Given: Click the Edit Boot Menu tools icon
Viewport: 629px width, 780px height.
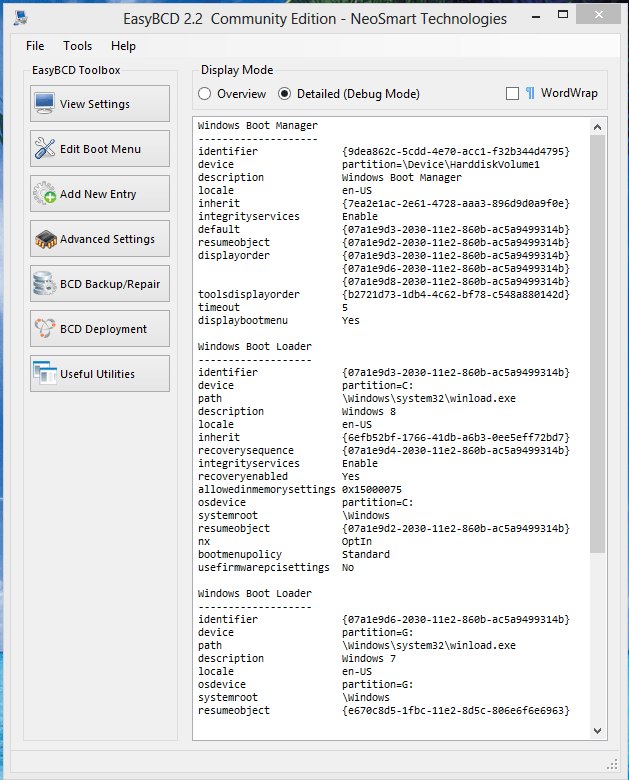Looking at the screenshot, I should (x=45, y=148).
